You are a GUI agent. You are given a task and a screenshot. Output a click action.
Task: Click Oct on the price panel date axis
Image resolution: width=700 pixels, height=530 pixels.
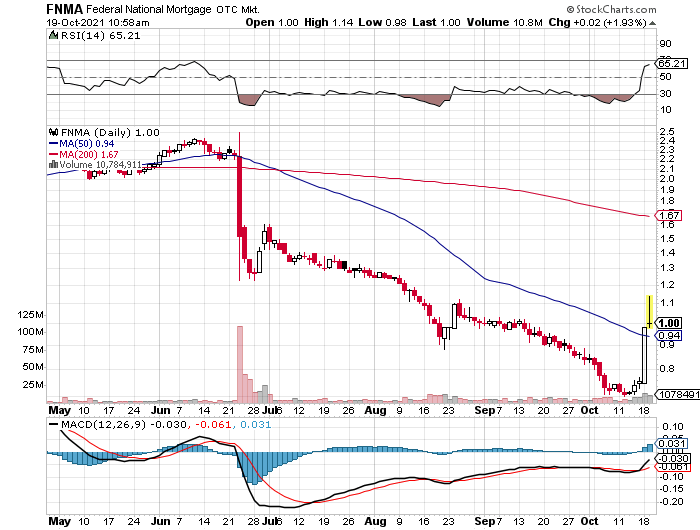pyautogui.click(x=589, y=410)
